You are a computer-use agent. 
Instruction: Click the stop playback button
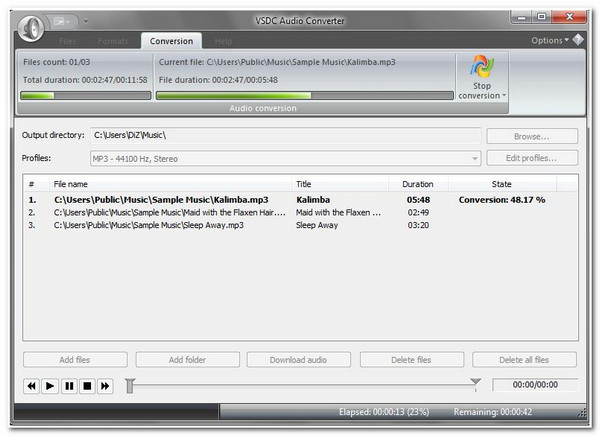[x=87, y=386]
